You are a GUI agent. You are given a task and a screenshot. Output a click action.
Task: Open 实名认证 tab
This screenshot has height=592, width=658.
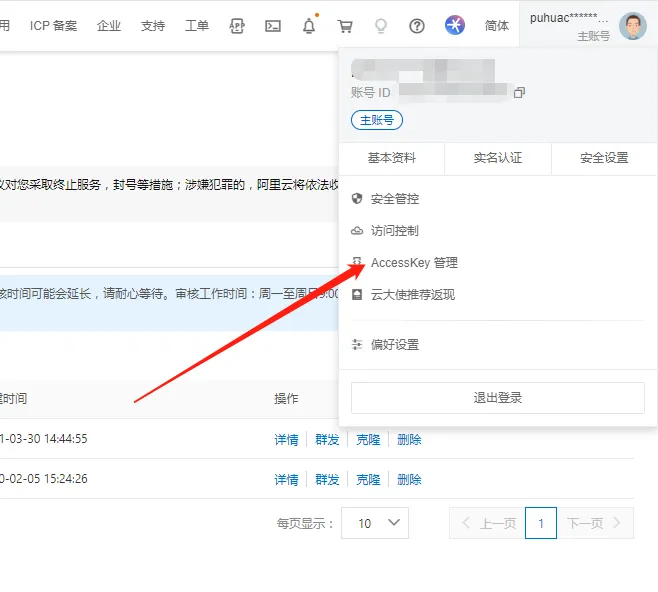click(498, 158)
